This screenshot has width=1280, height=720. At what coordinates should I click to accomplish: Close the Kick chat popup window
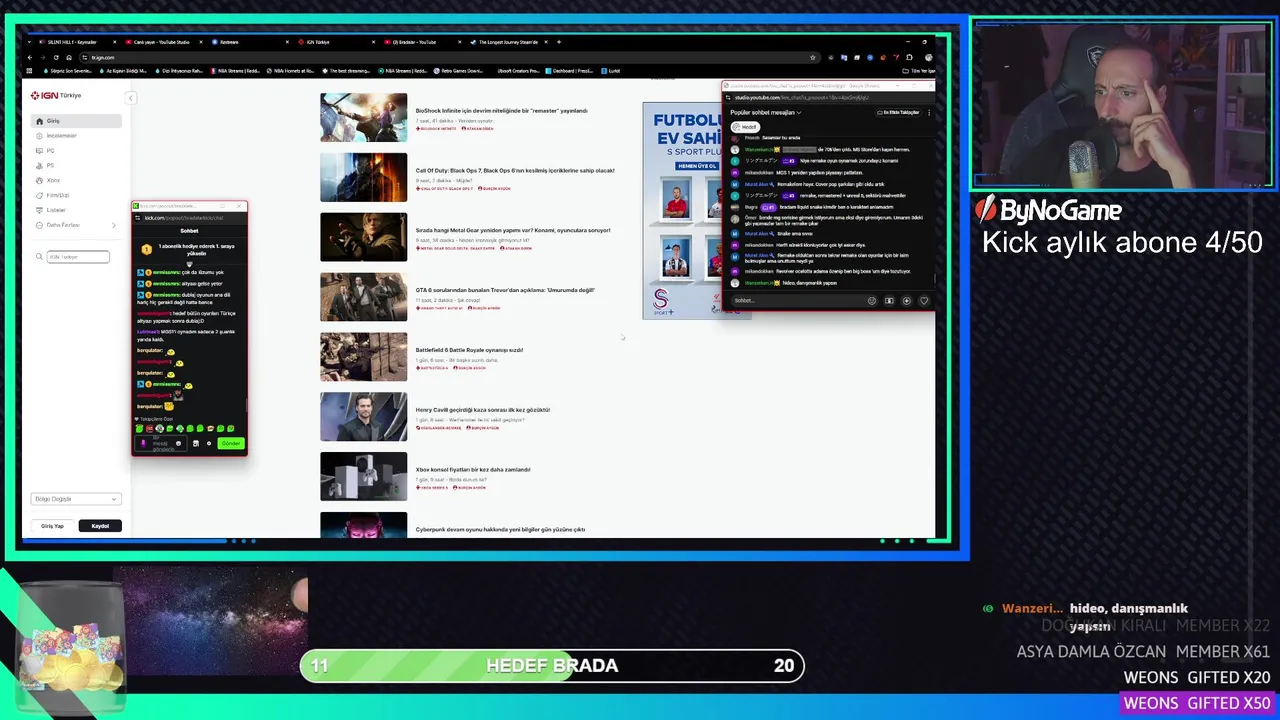(239, 206)
